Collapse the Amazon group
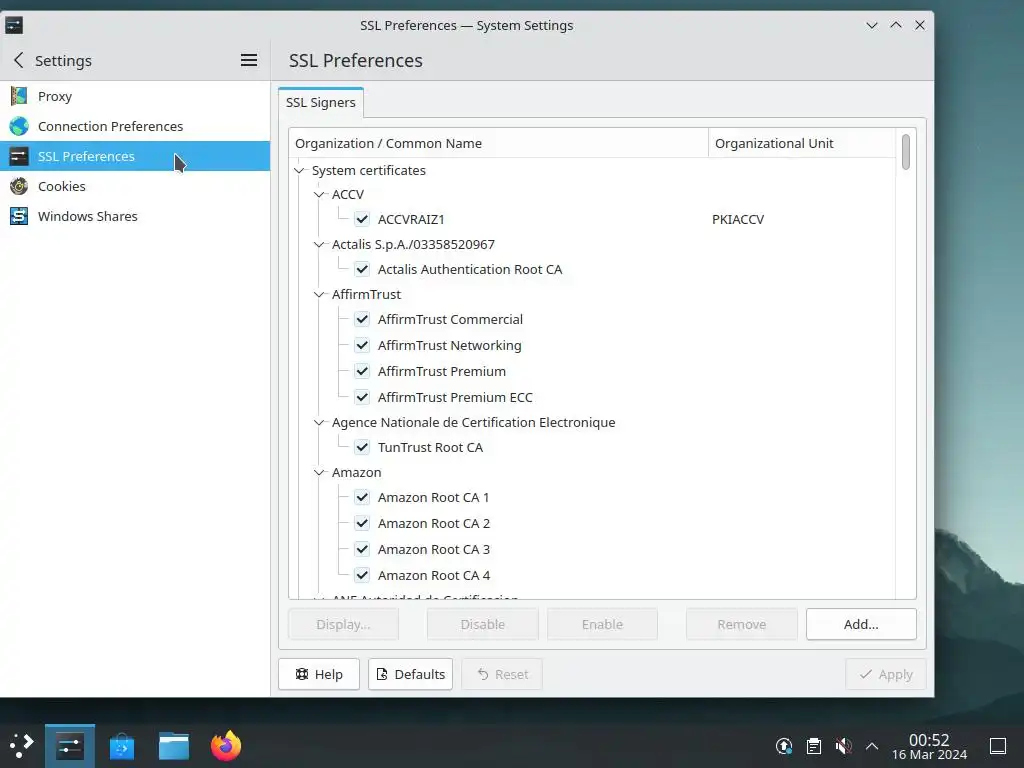Viewport: 1024px width, 768px height. pos(319,472)
